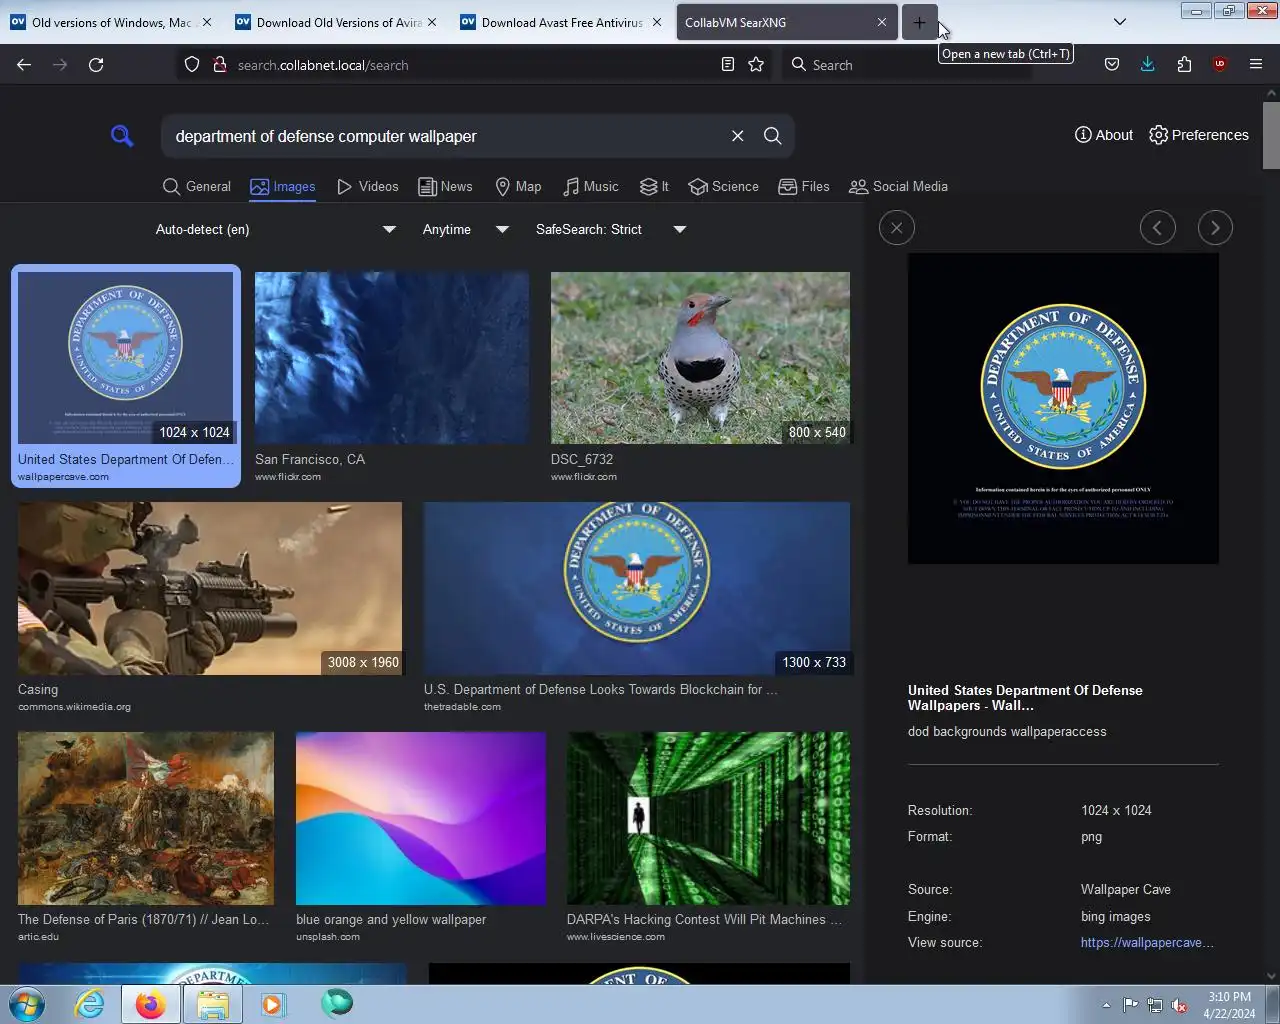1280x1024 pixels.
Task: Open a new tab
Action: 919,22
